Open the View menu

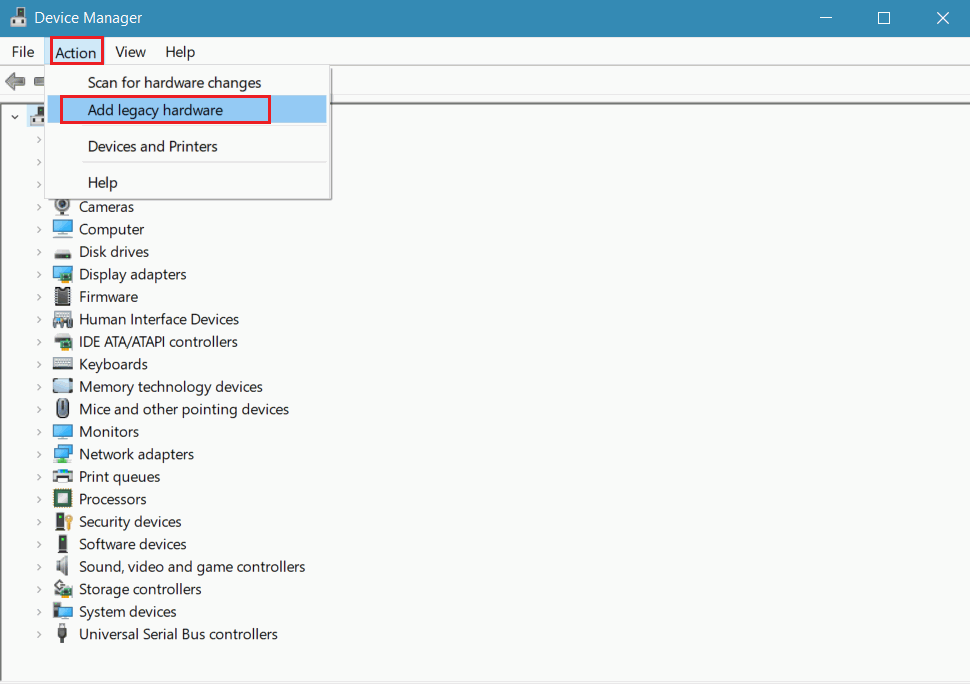point(130,51)
